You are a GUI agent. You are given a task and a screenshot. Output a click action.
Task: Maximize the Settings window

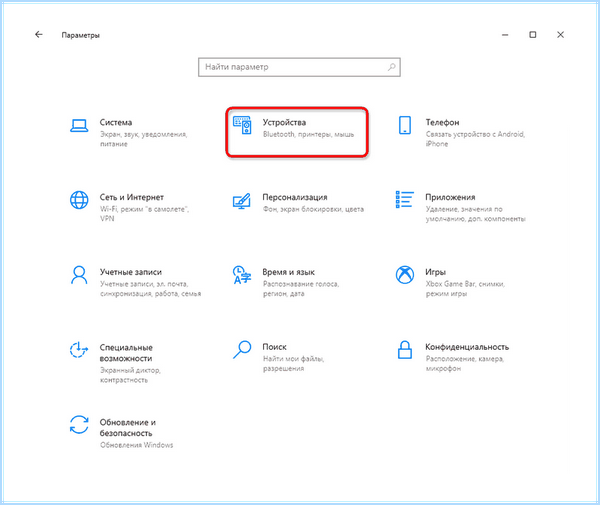click(533, 35)
